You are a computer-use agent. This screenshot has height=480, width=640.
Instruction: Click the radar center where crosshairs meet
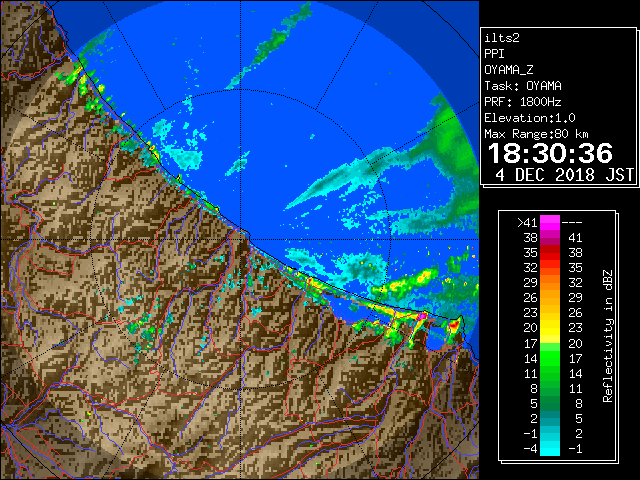(x=241, y=239)
